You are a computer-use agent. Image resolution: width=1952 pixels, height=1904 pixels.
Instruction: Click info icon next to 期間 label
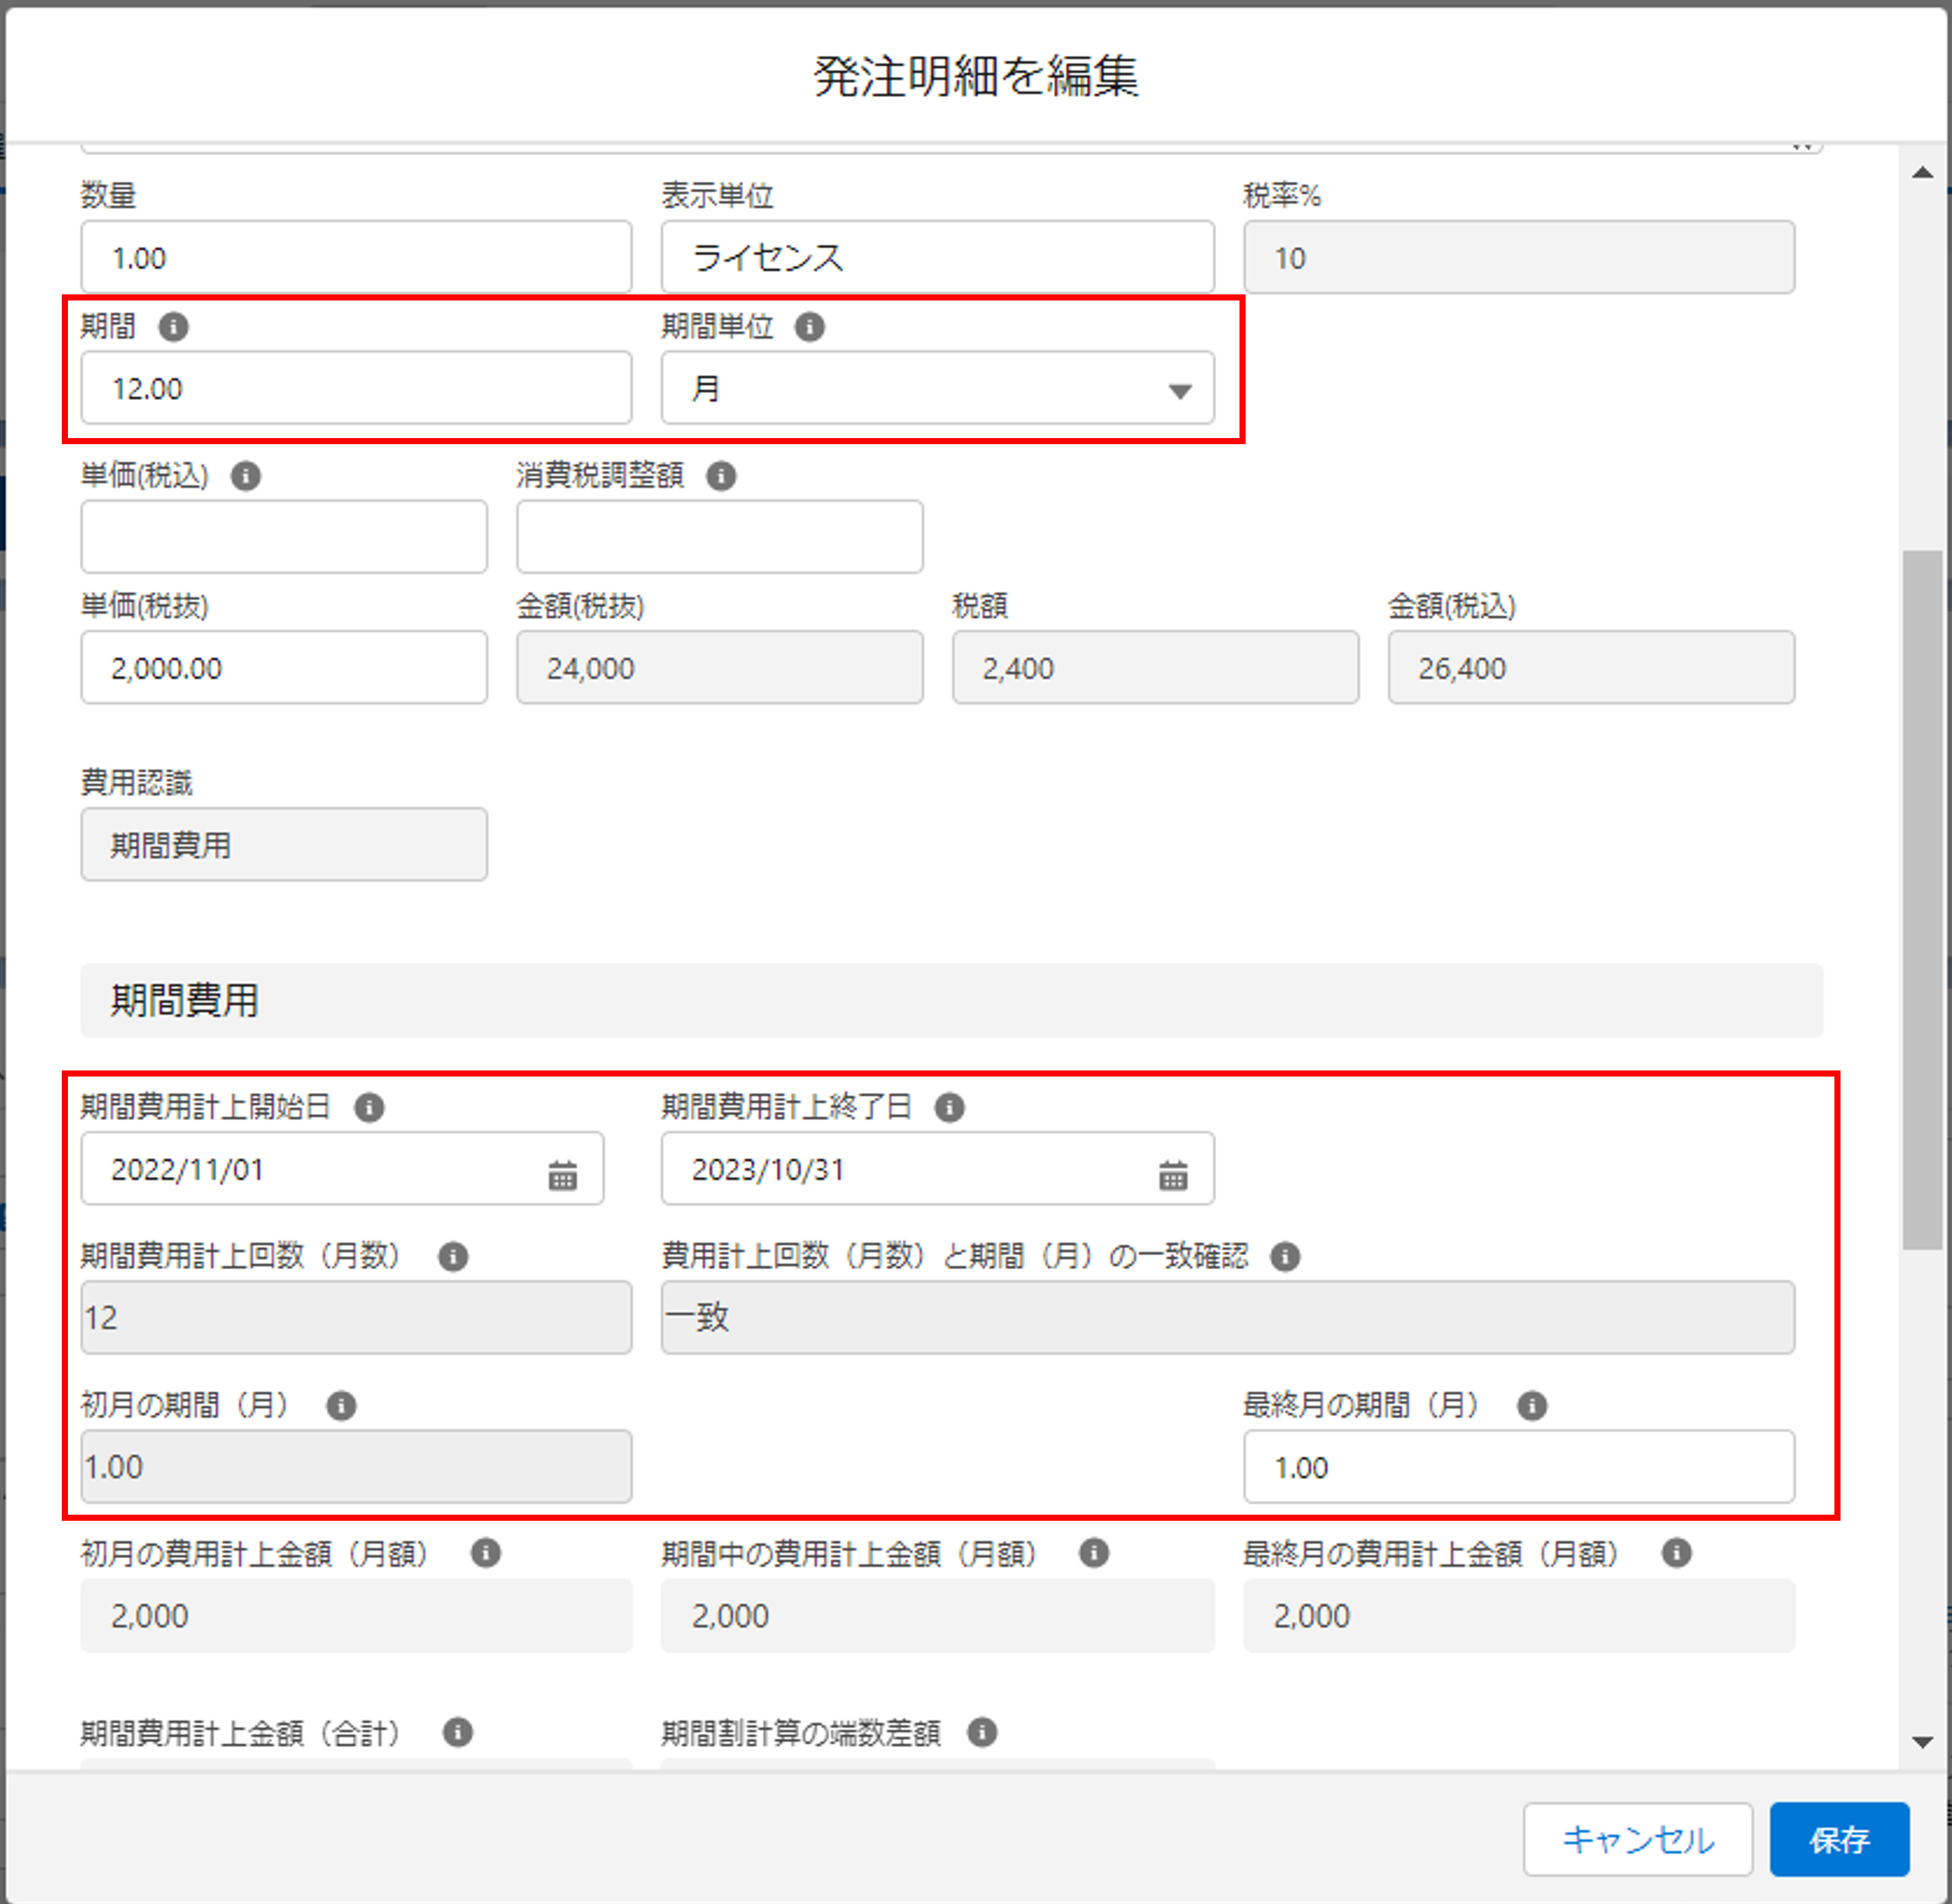(x=173, y=327)
